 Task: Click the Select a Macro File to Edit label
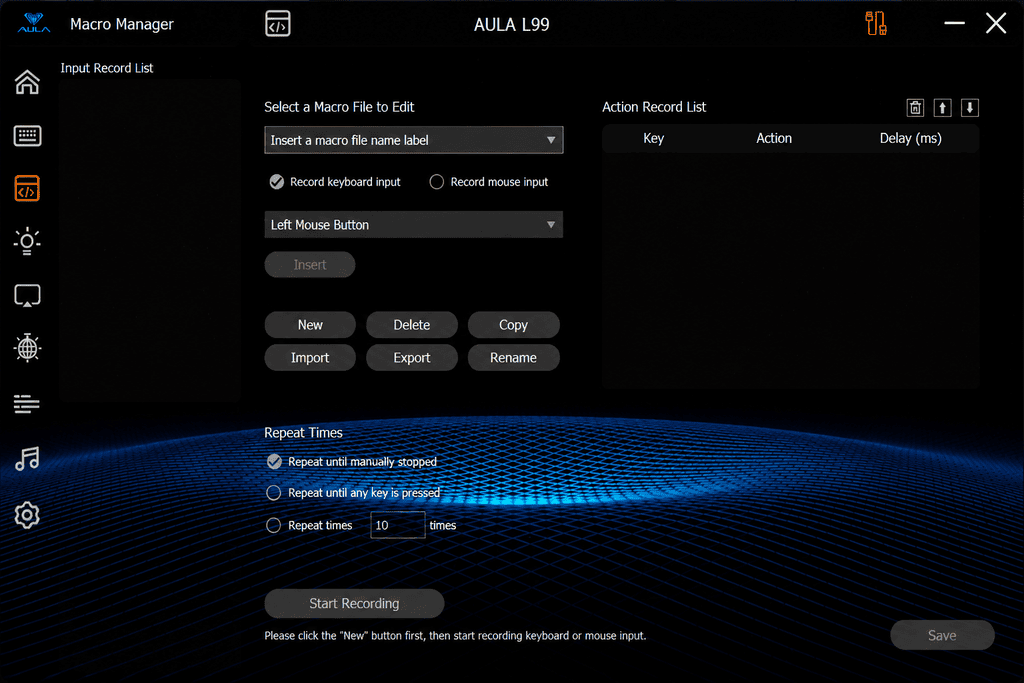click(x=339, y=107)
